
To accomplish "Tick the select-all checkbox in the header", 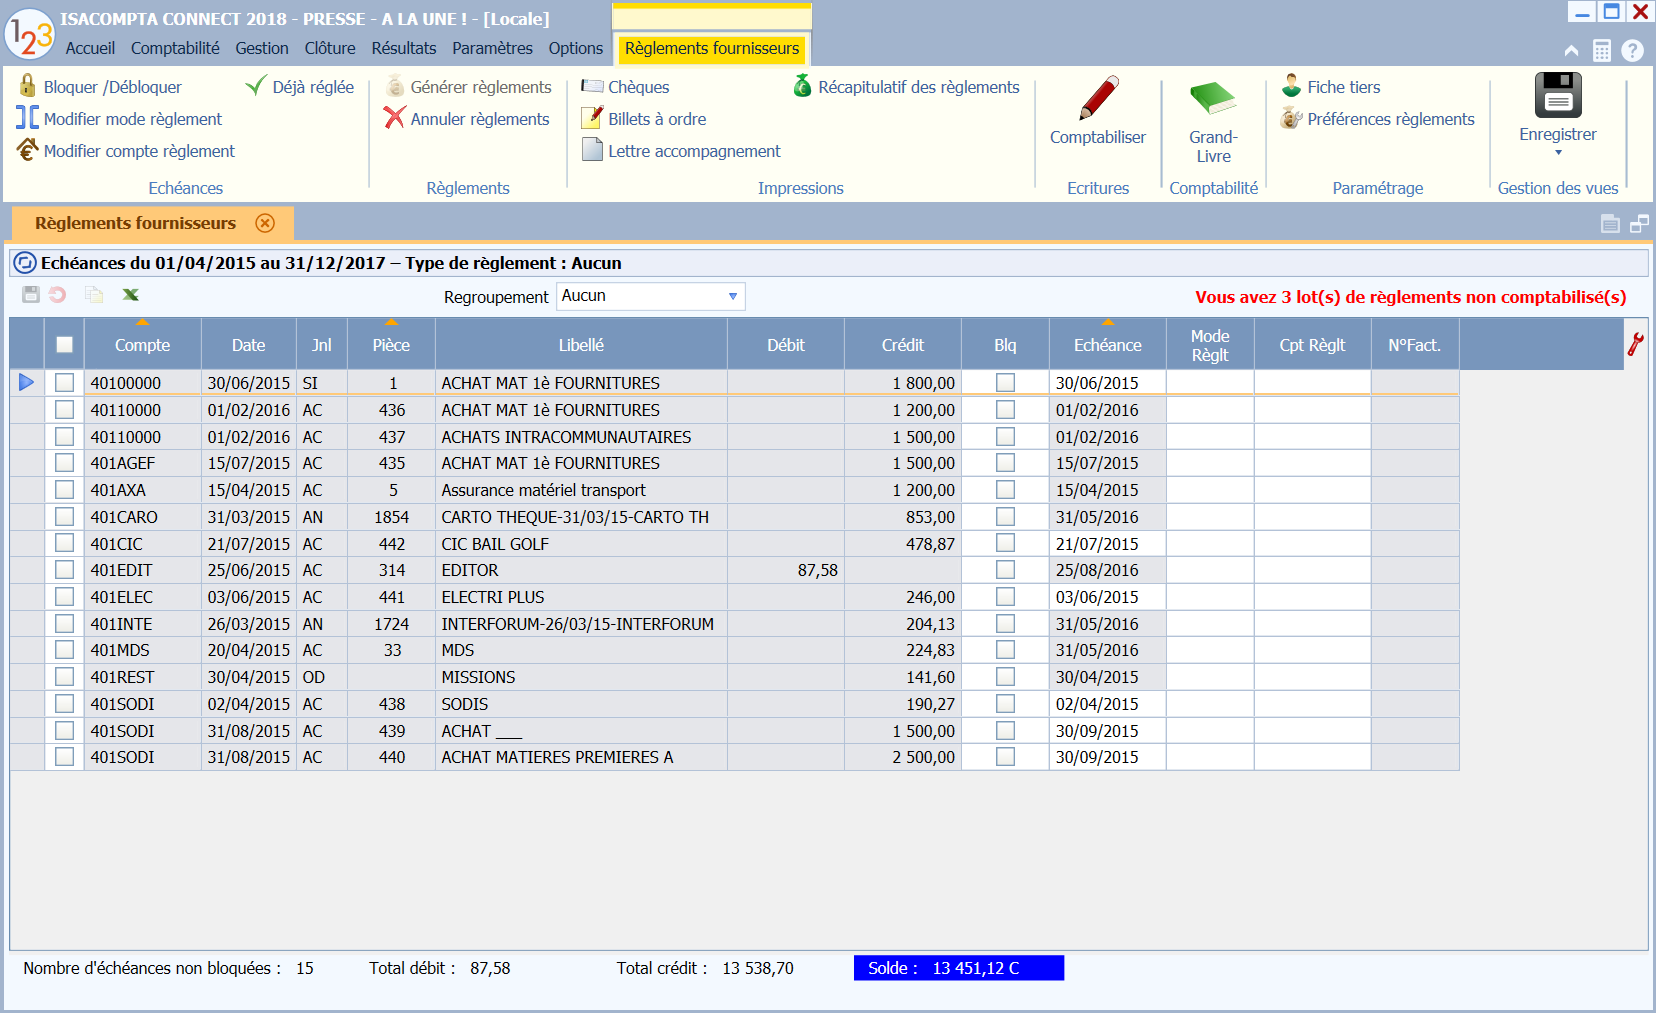I will pos(65,344).
